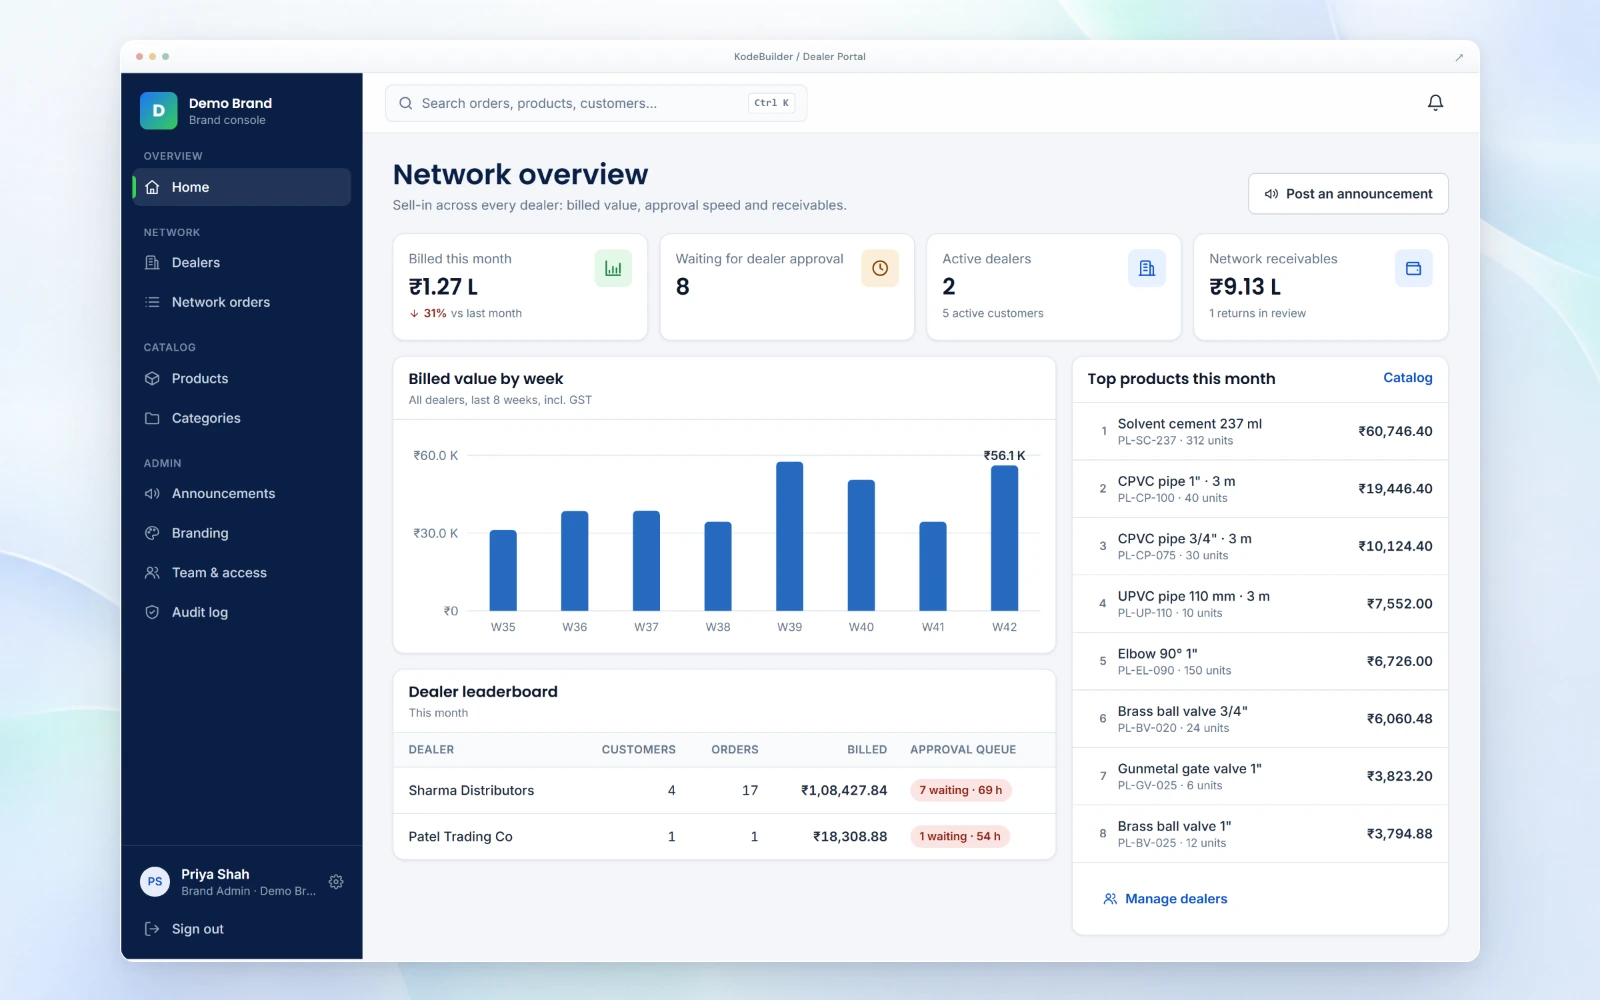Go to Home in sidebar
Screen dimensions: 1600x1000
pos(241,187)
